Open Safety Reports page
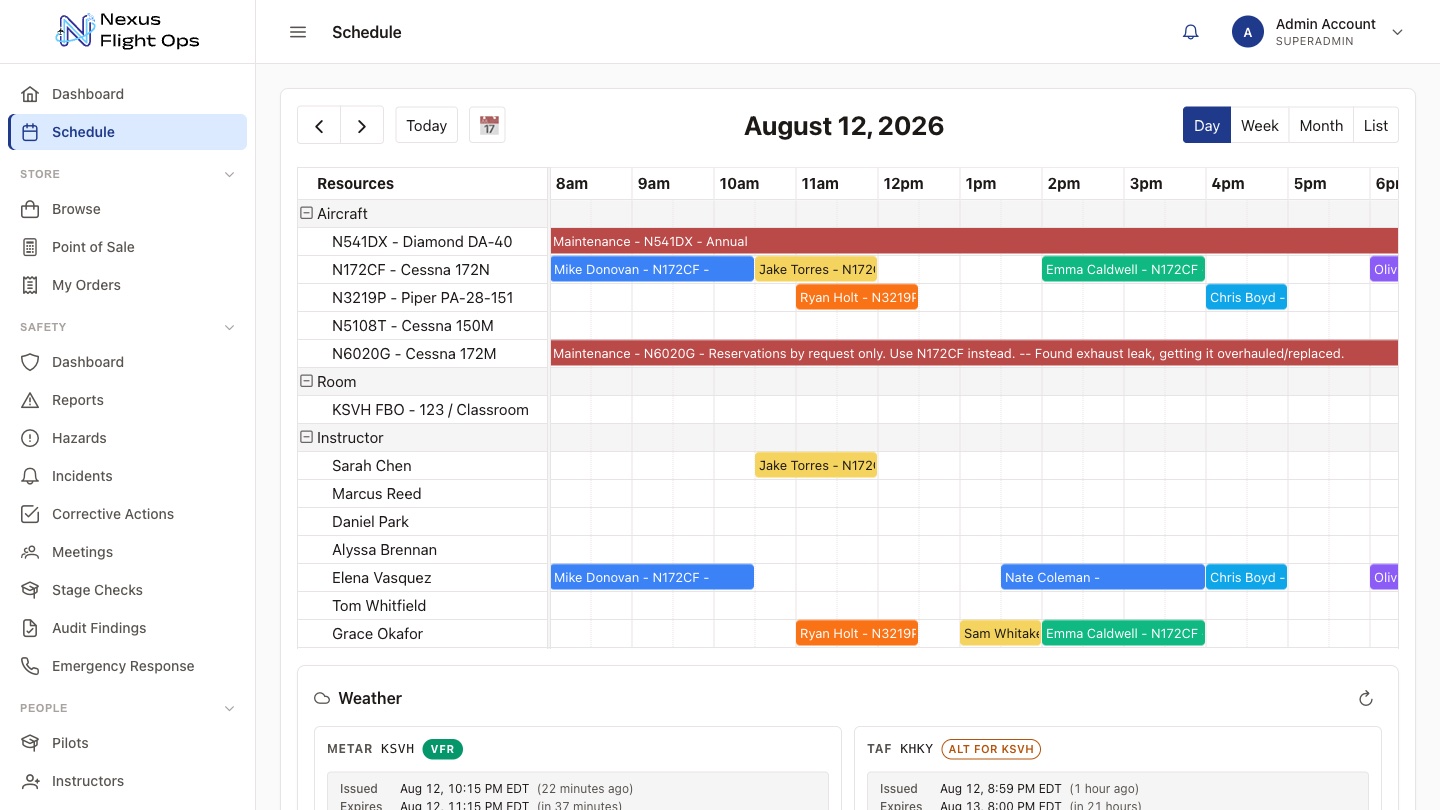1440x810 pixels. (x=127, y=400)
